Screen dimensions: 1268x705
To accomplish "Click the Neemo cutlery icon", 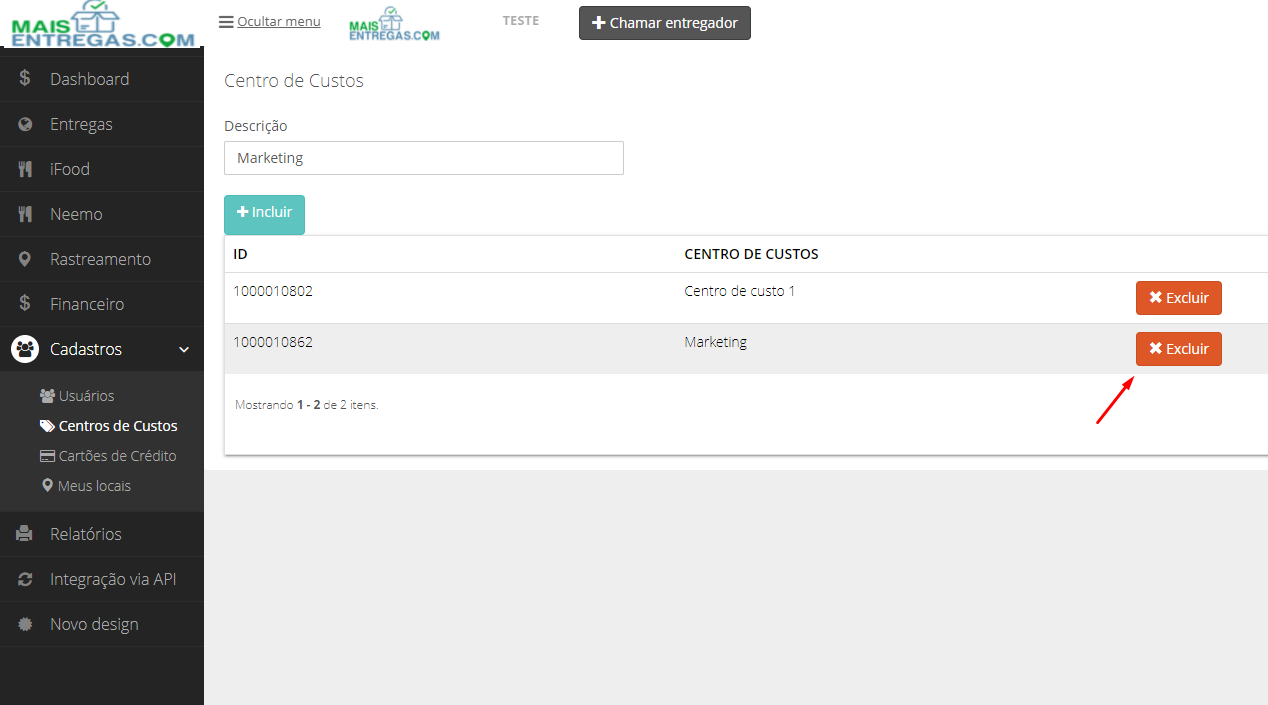I will [25, 214].
